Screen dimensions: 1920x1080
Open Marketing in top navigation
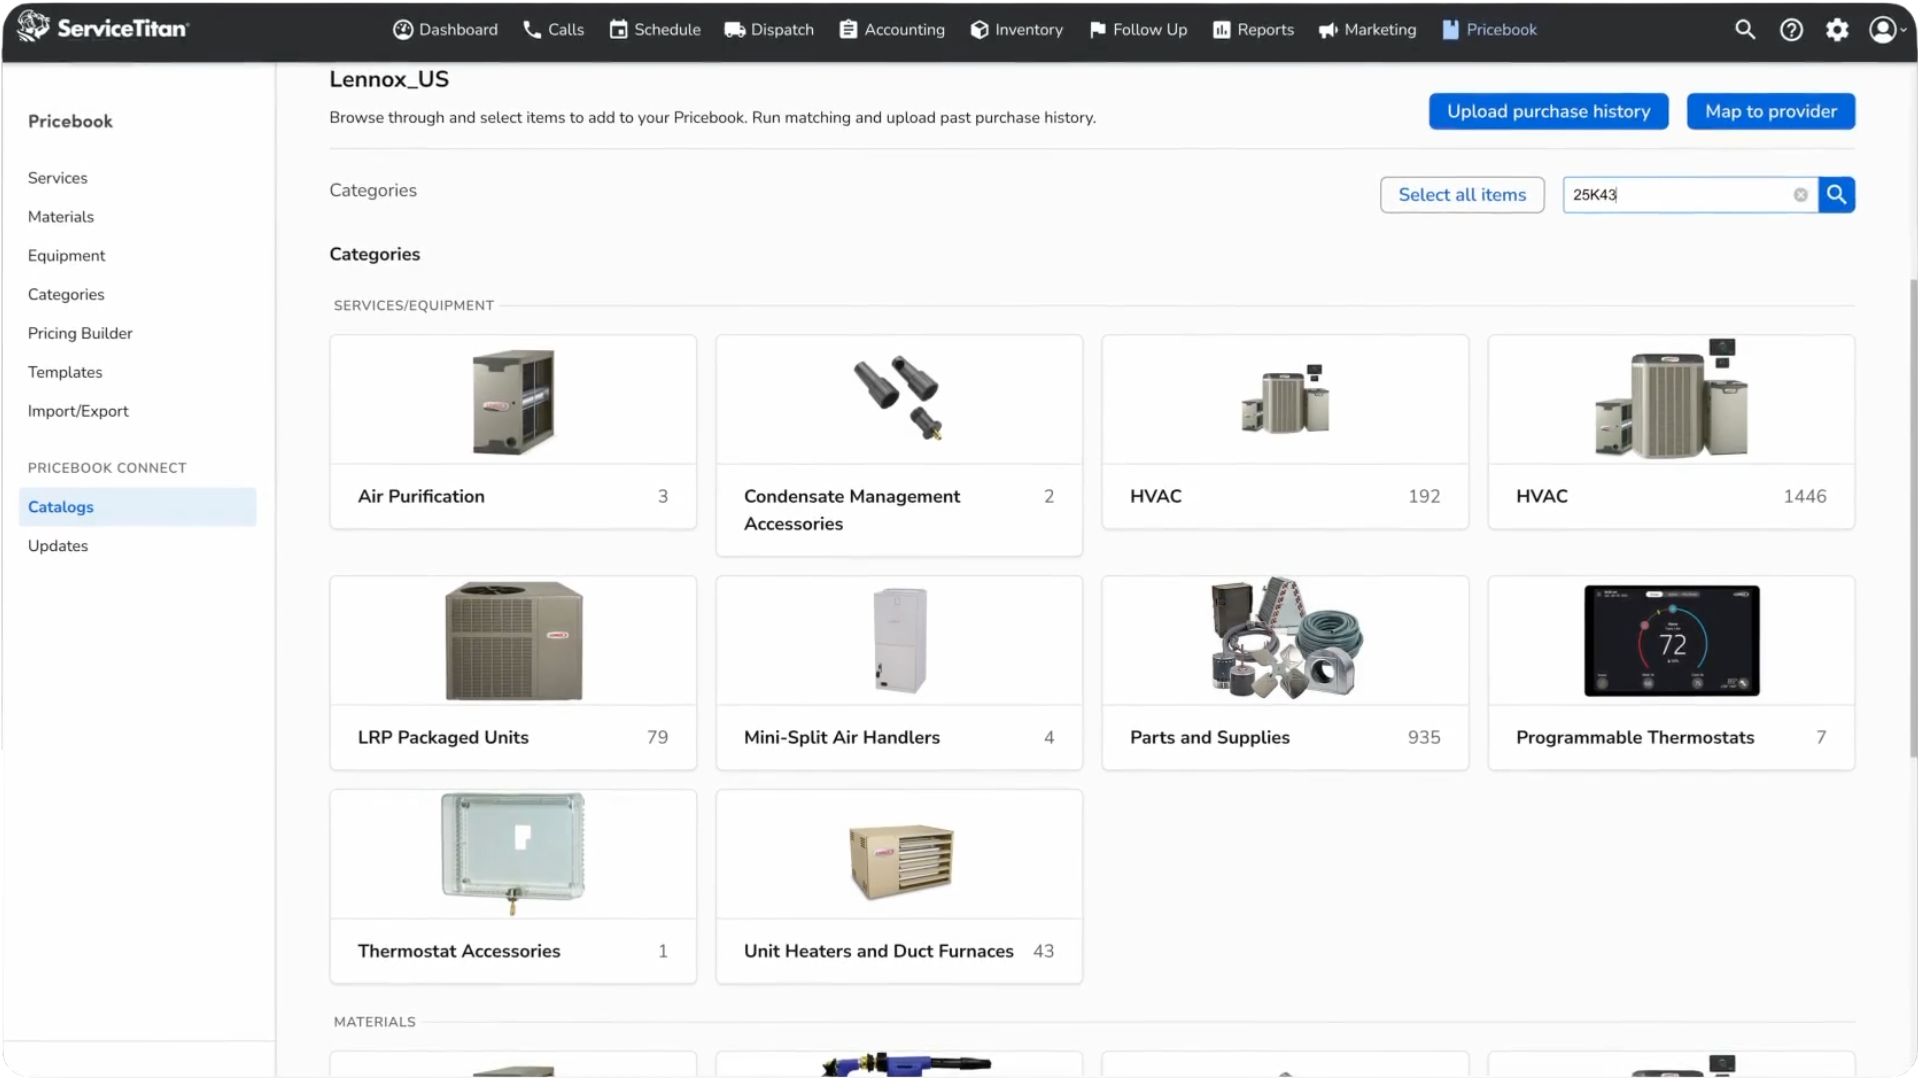[1367, 30]
